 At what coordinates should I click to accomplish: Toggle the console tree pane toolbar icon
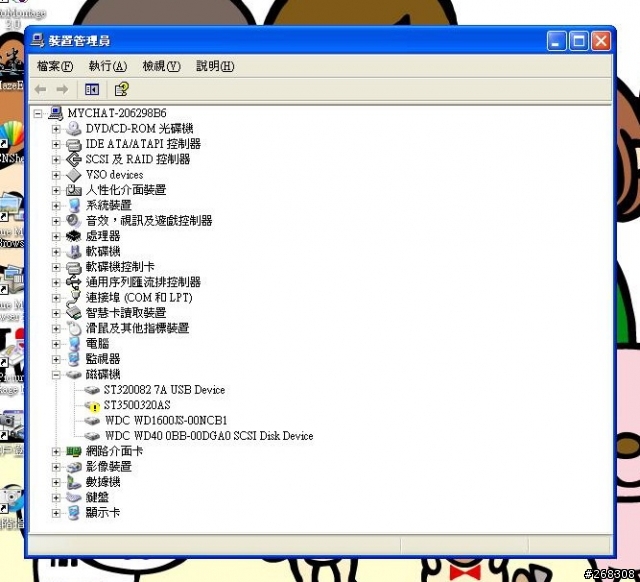click(x=92, y=89)
